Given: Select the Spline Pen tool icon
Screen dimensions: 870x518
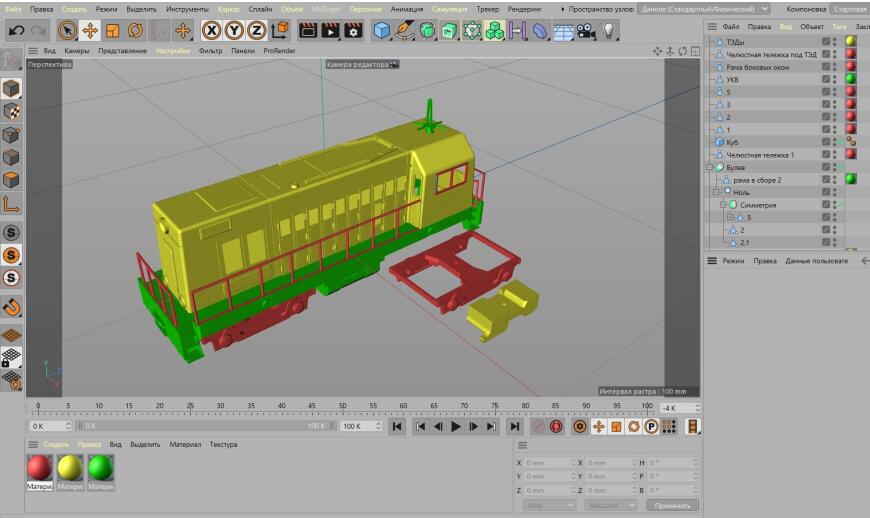Looking at the screenshot, I should pos(405,31).
